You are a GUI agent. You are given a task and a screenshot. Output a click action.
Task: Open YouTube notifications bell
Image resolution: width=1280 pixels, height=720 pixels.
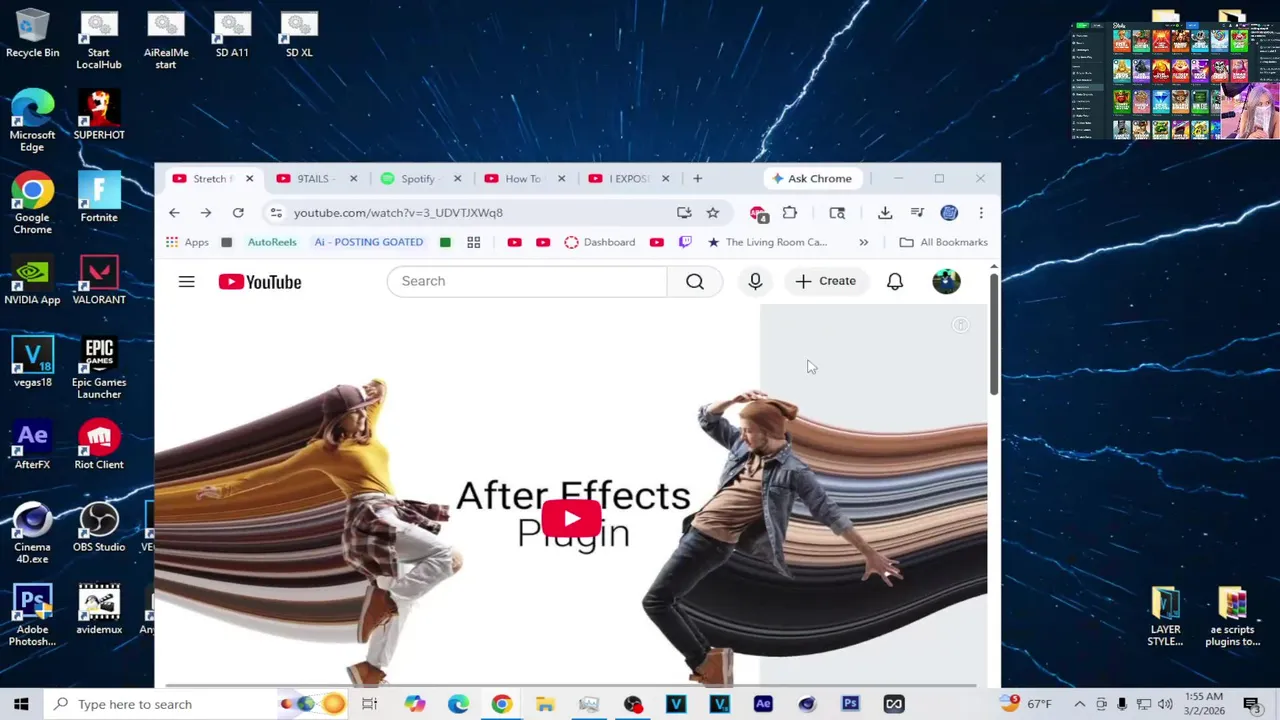point(895,281)
